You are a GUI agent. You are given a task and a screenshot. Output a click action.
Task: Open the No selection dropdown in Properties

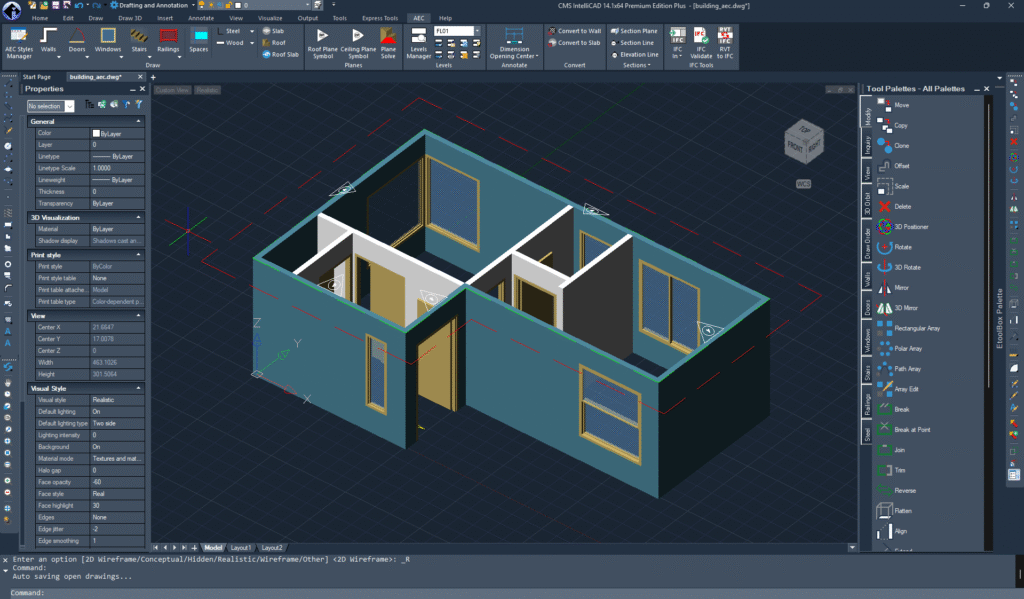(69, 106)
